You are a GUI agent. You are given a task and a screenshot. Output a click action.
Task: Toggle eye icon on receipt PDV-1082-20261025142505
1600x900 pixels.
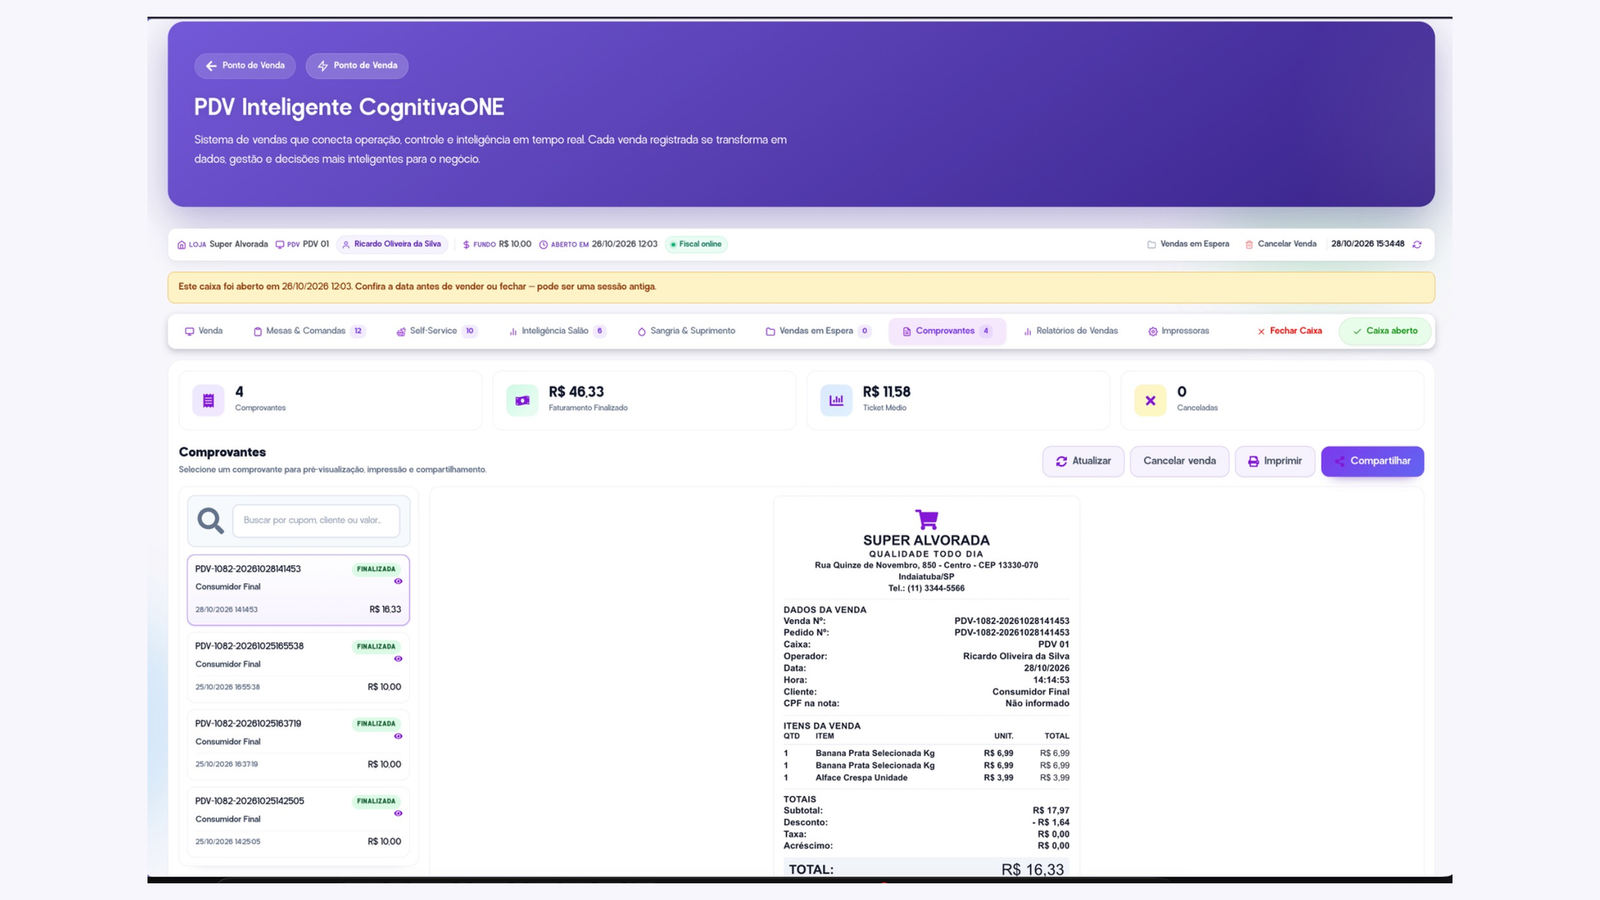(398, 813)
